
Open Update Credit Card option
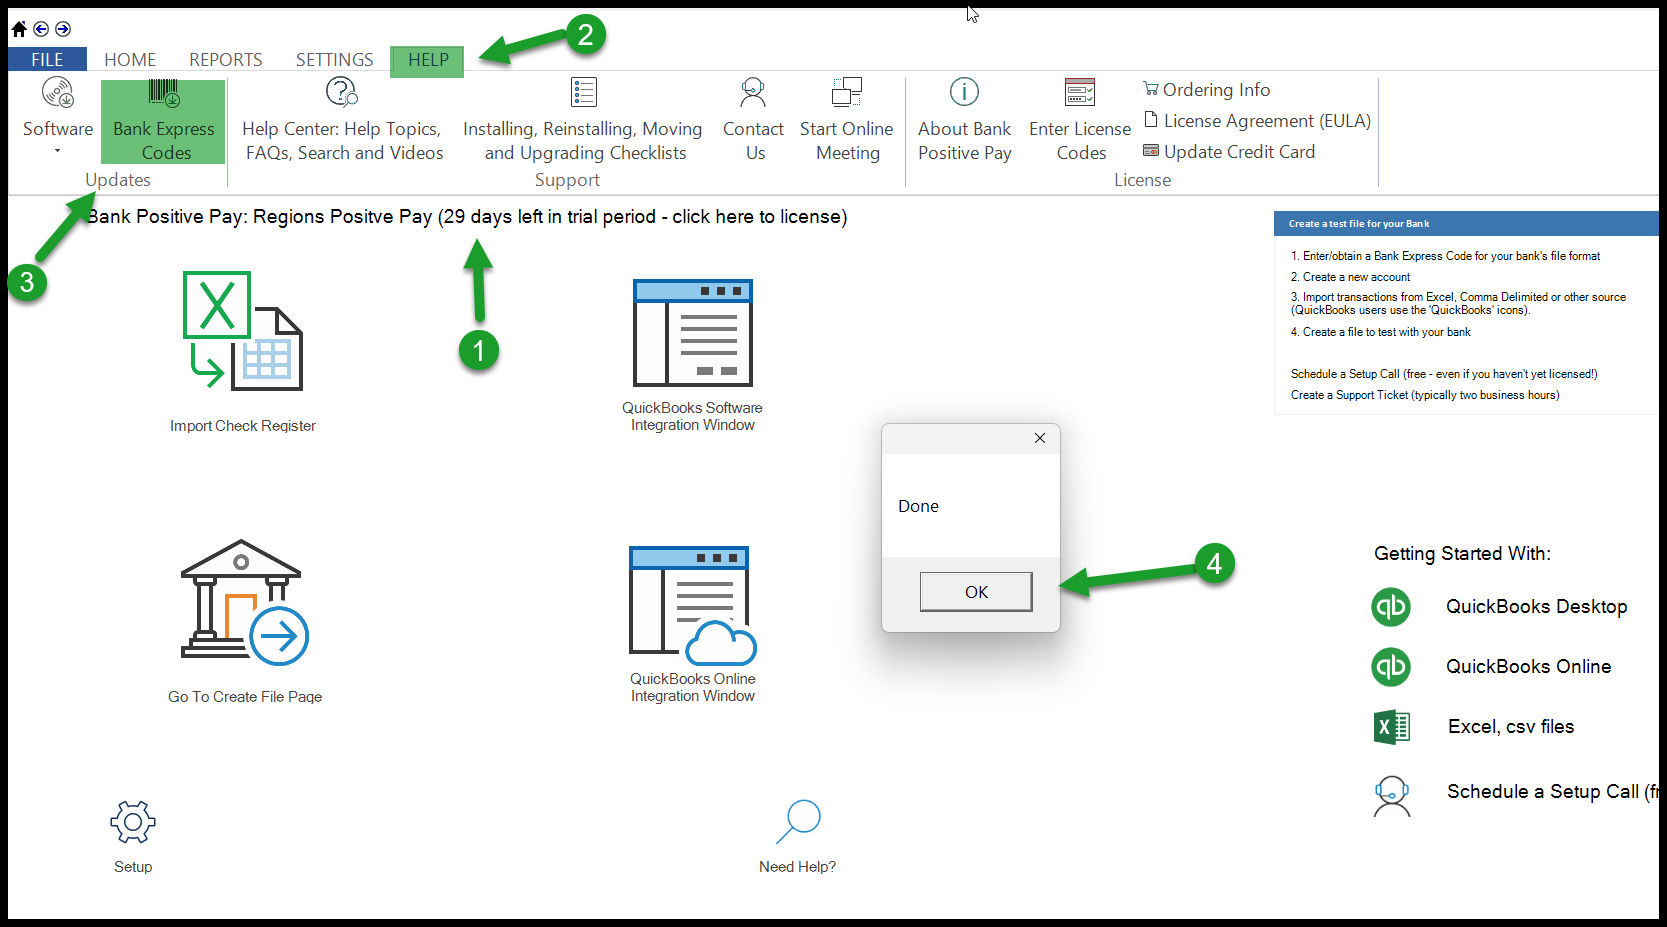(x=1229, y=152)
